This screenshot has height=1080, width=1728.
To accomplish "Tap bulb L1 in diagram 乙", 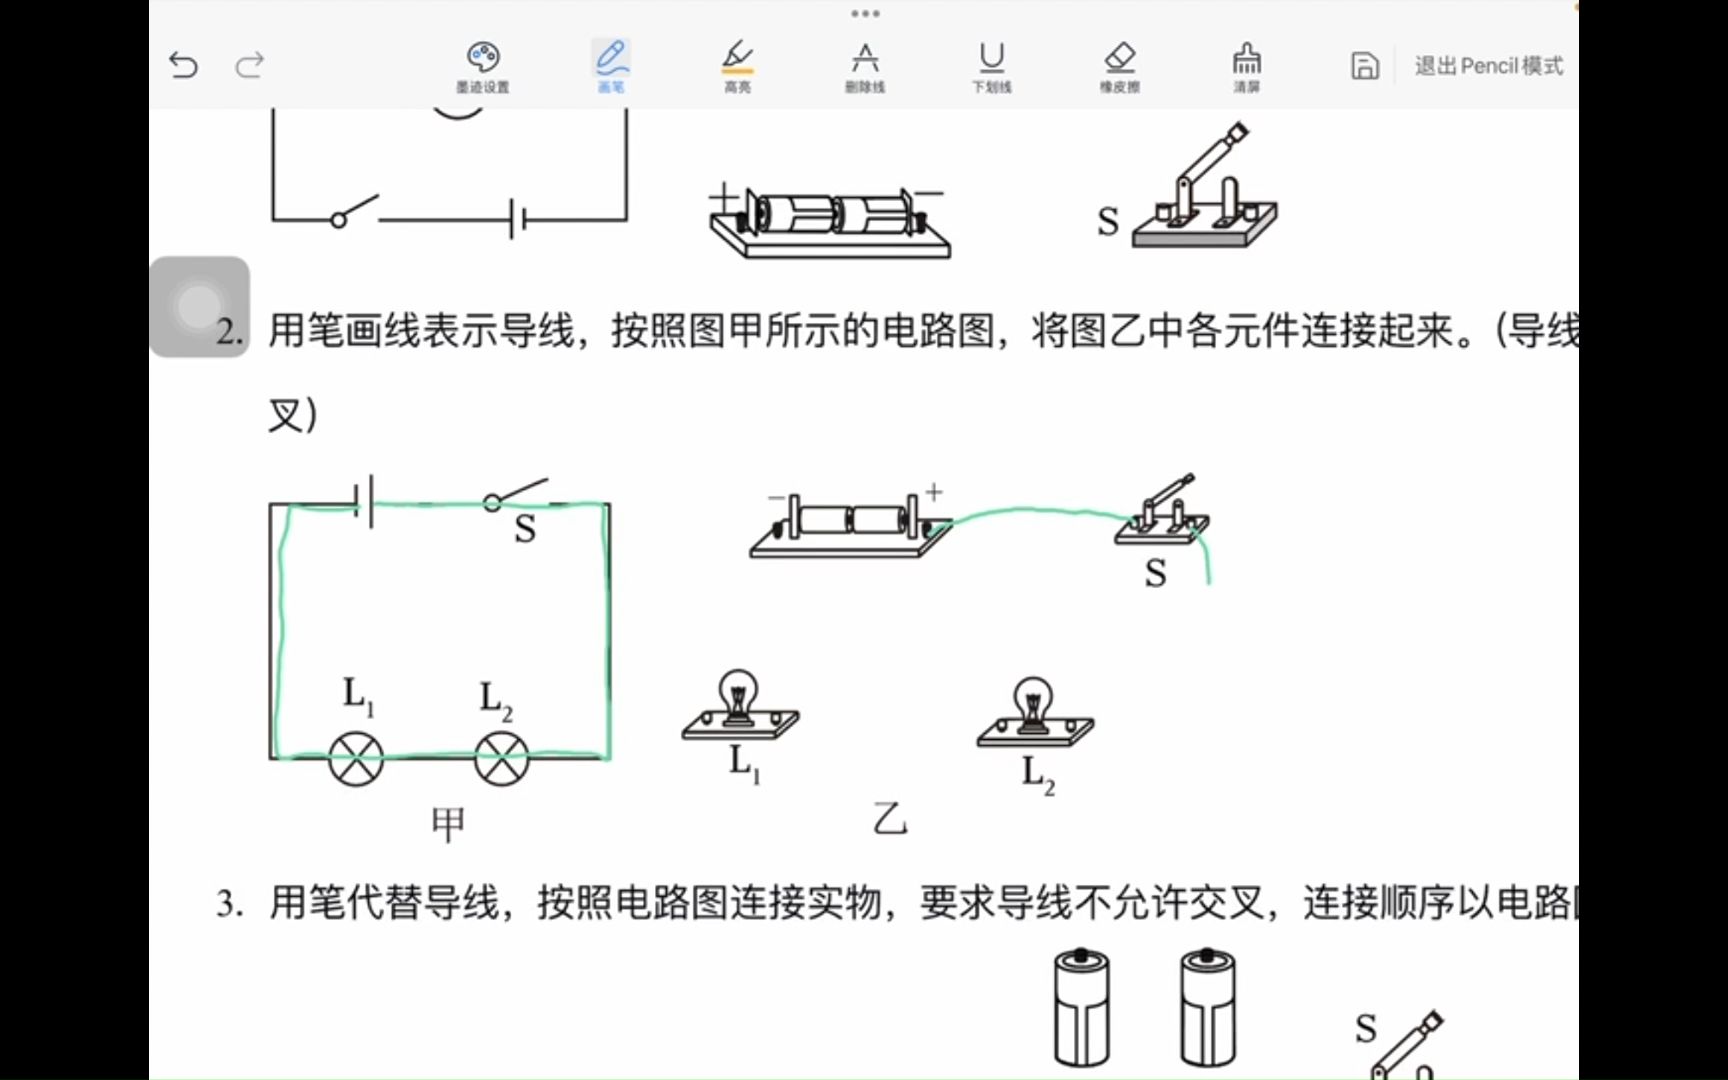I will point(740,706).
